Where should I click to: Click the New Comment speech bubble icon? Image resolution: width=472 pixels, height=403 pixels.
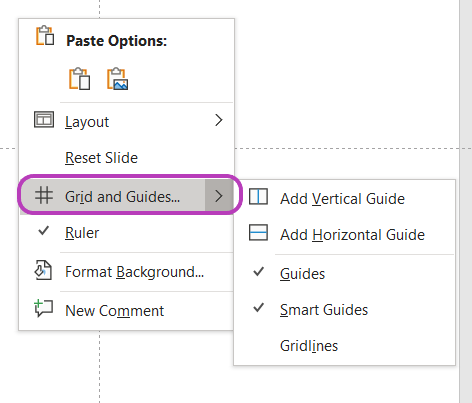(x=43, y=308)
